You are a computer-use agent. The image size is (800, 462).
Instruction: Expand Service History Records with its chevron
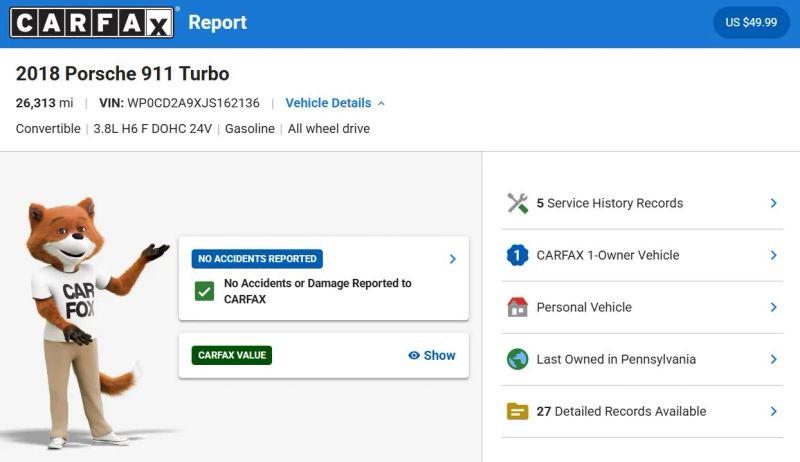click(x=773, y=203)
